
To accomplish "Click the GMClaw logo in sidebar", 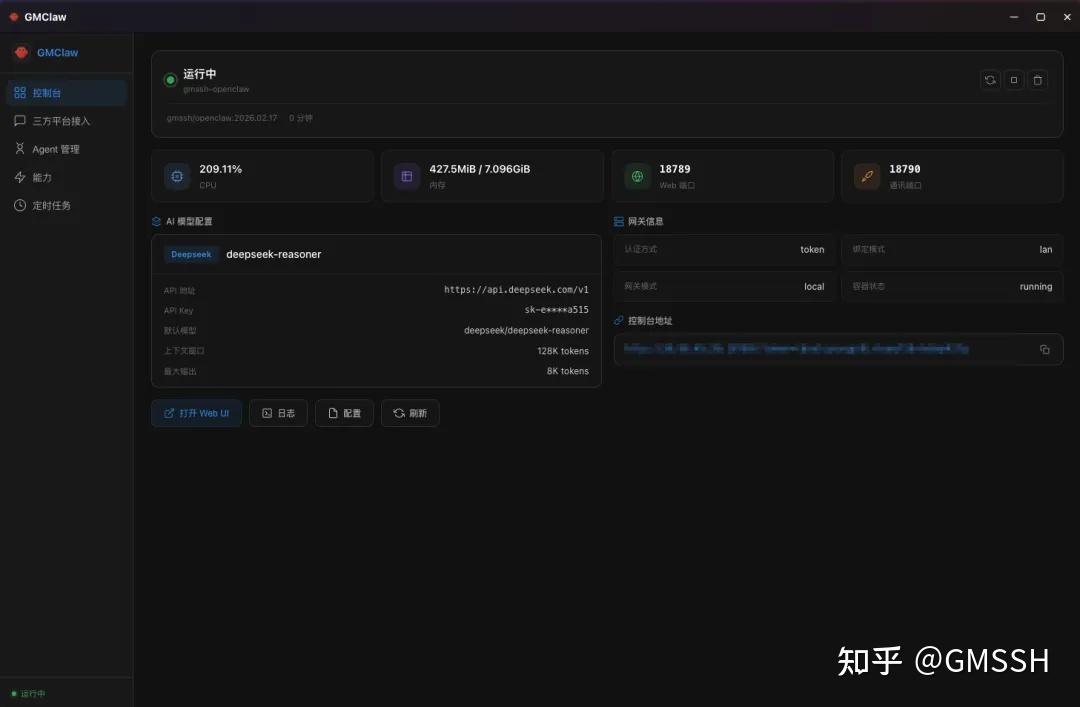I will 21,52.
